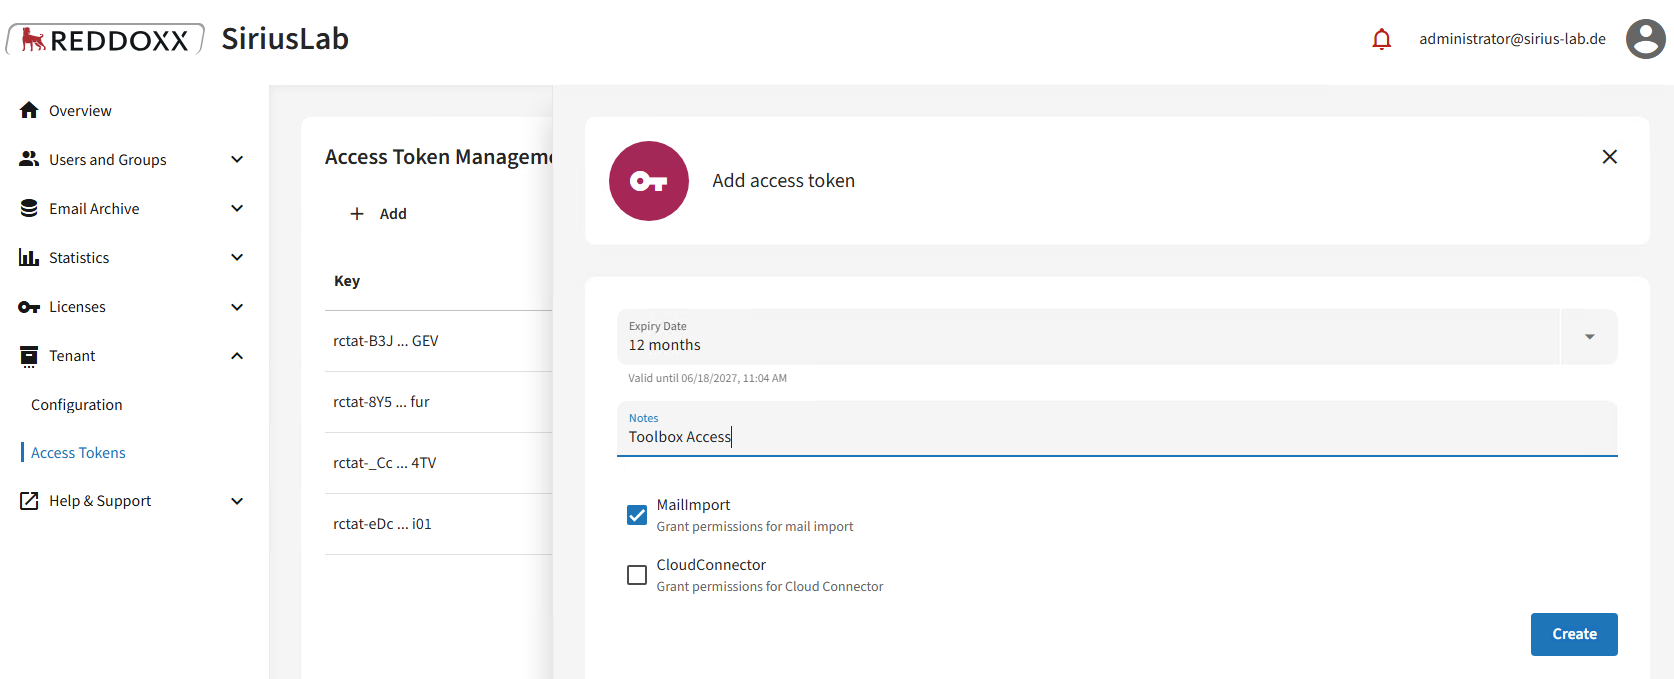Close the Add access token panel

[x=1610, y=157]
